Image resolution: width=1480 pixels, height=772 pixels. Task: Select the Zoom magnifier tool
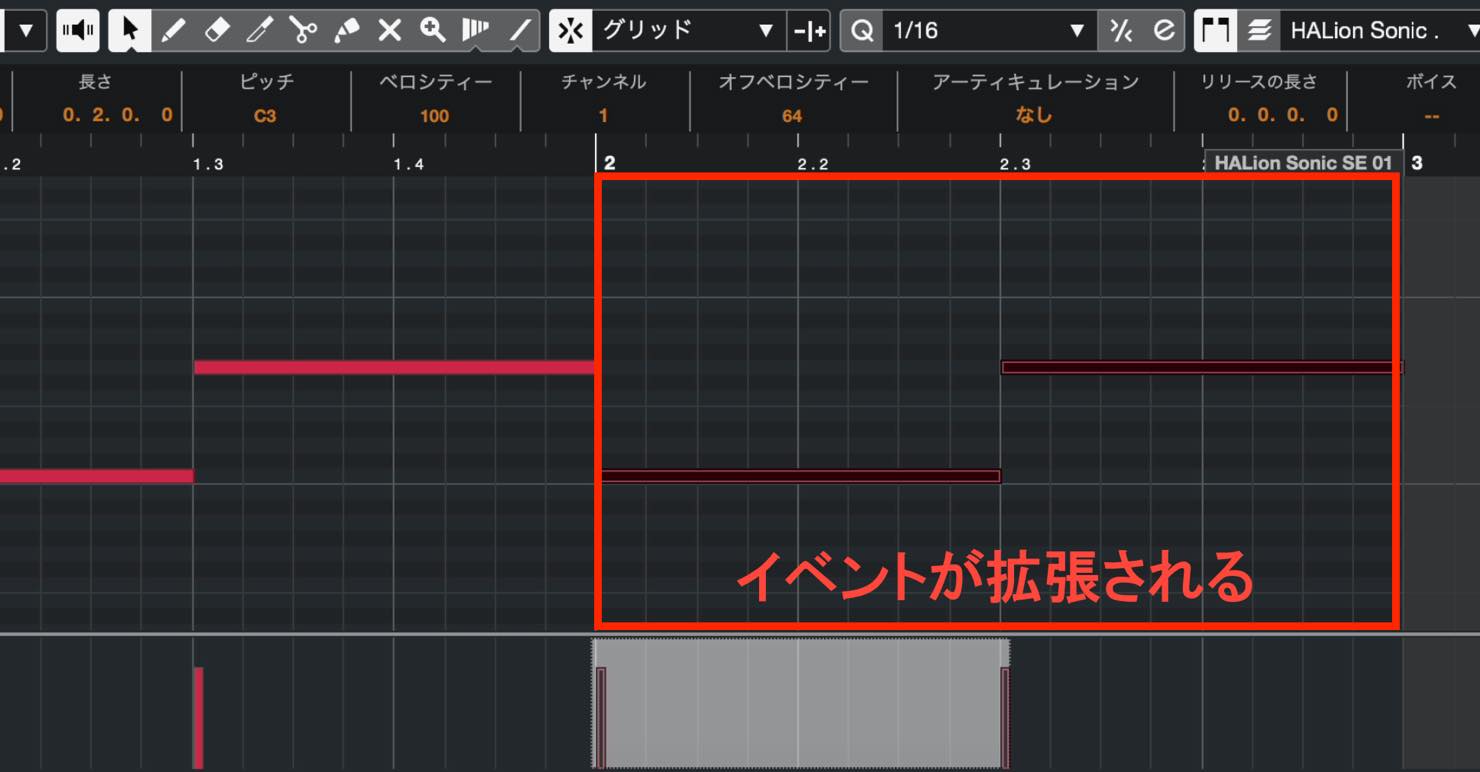(432, 30)
